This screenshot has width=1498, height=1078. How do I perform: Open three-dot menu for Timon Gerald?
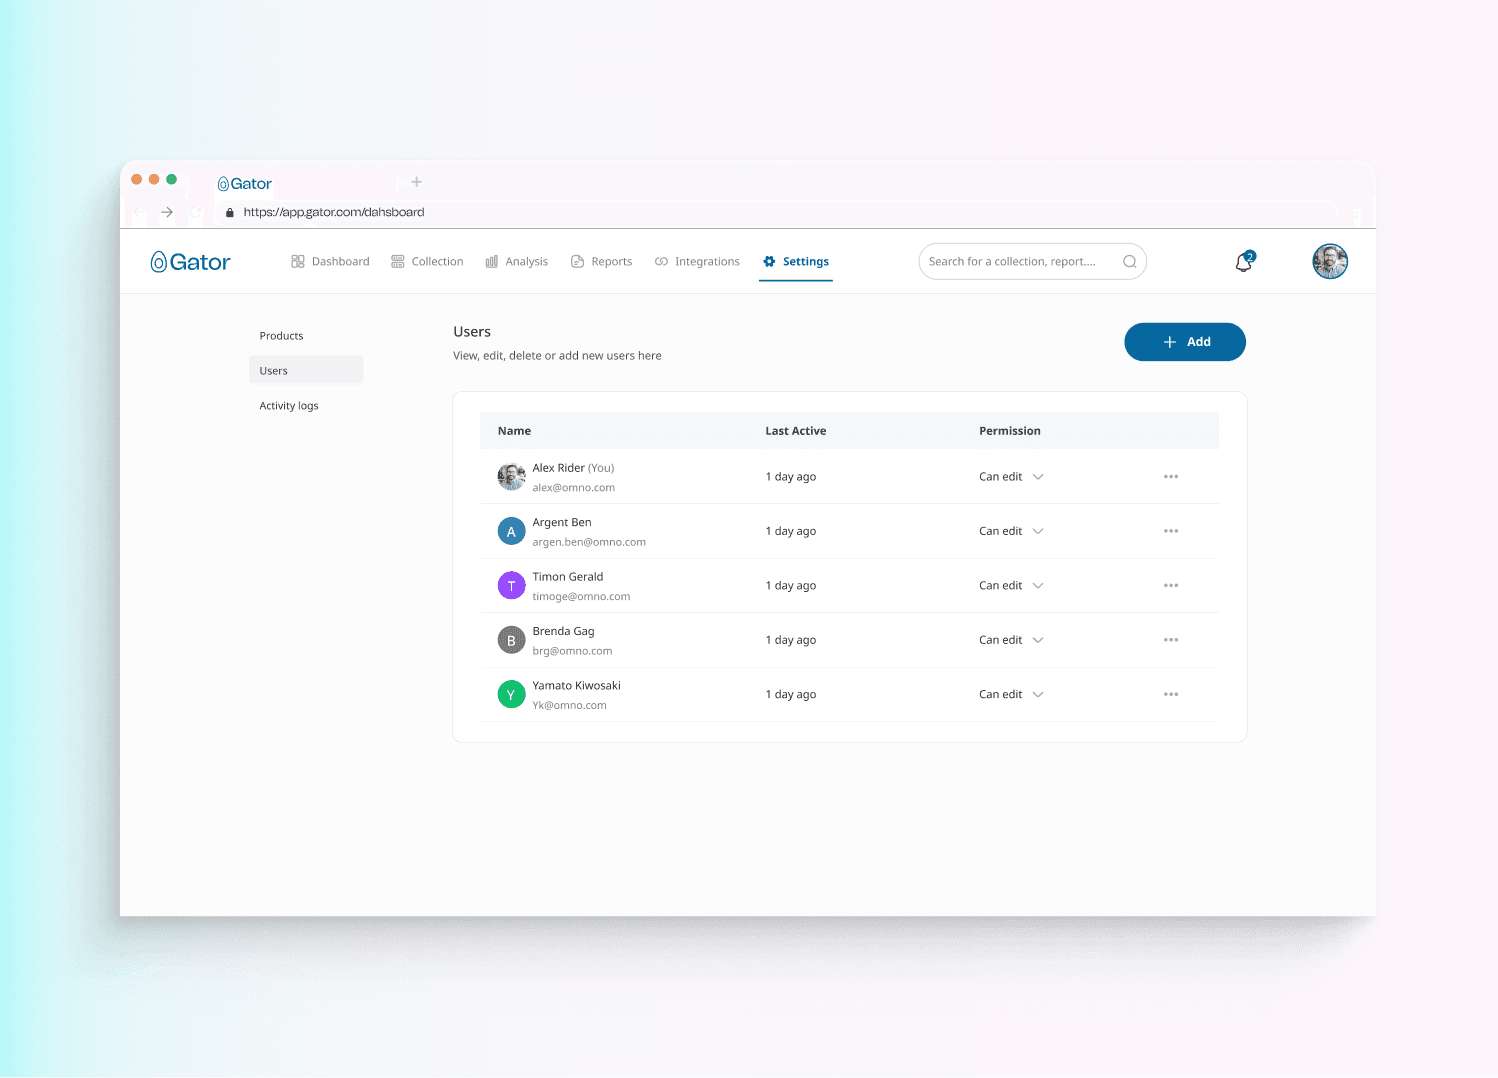tap(1170, 586)
